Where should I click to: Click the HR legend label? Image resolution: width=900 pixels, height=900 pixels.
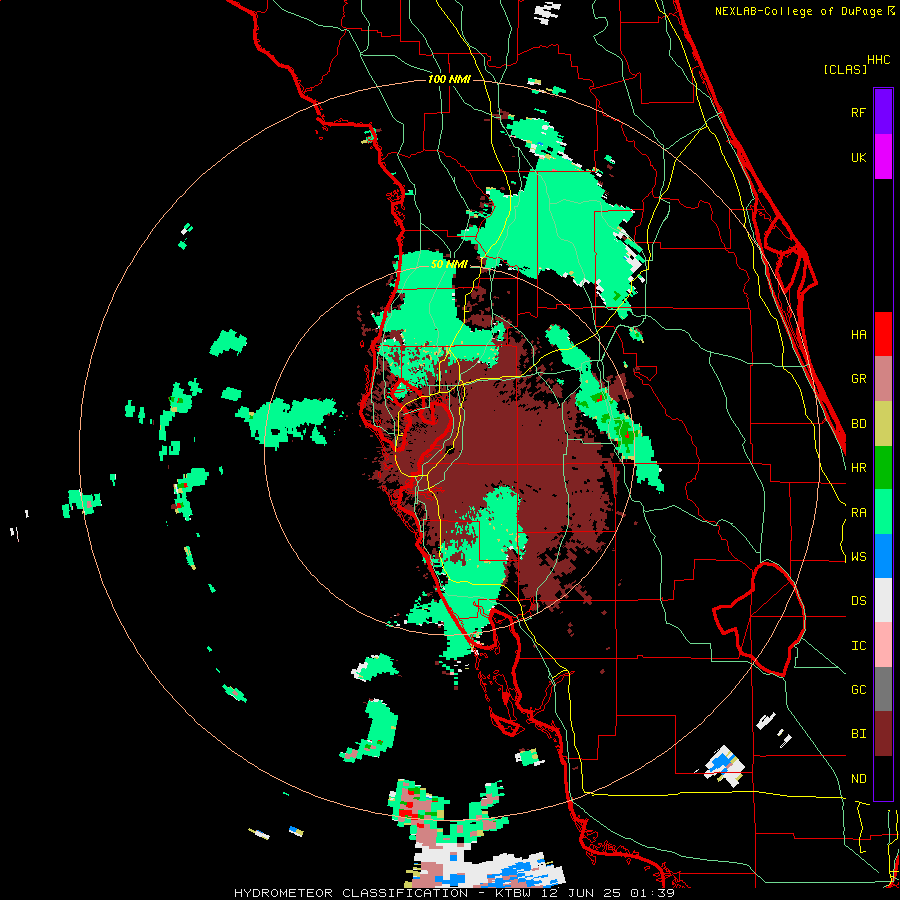858,468
